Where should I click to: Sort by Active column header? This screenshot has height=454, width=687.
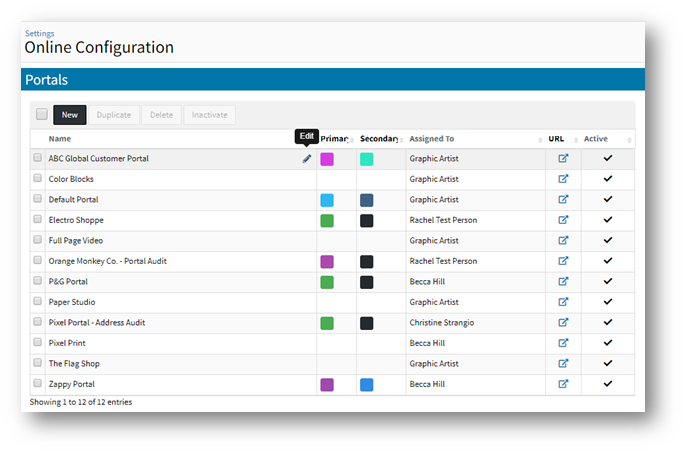click(595, 139)
